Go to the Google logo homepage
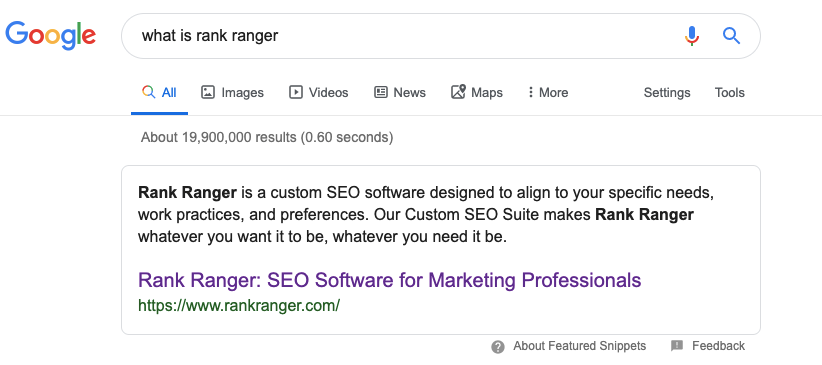Image resolution: width=822 pixels, height=365 pixels. (51, 35)
